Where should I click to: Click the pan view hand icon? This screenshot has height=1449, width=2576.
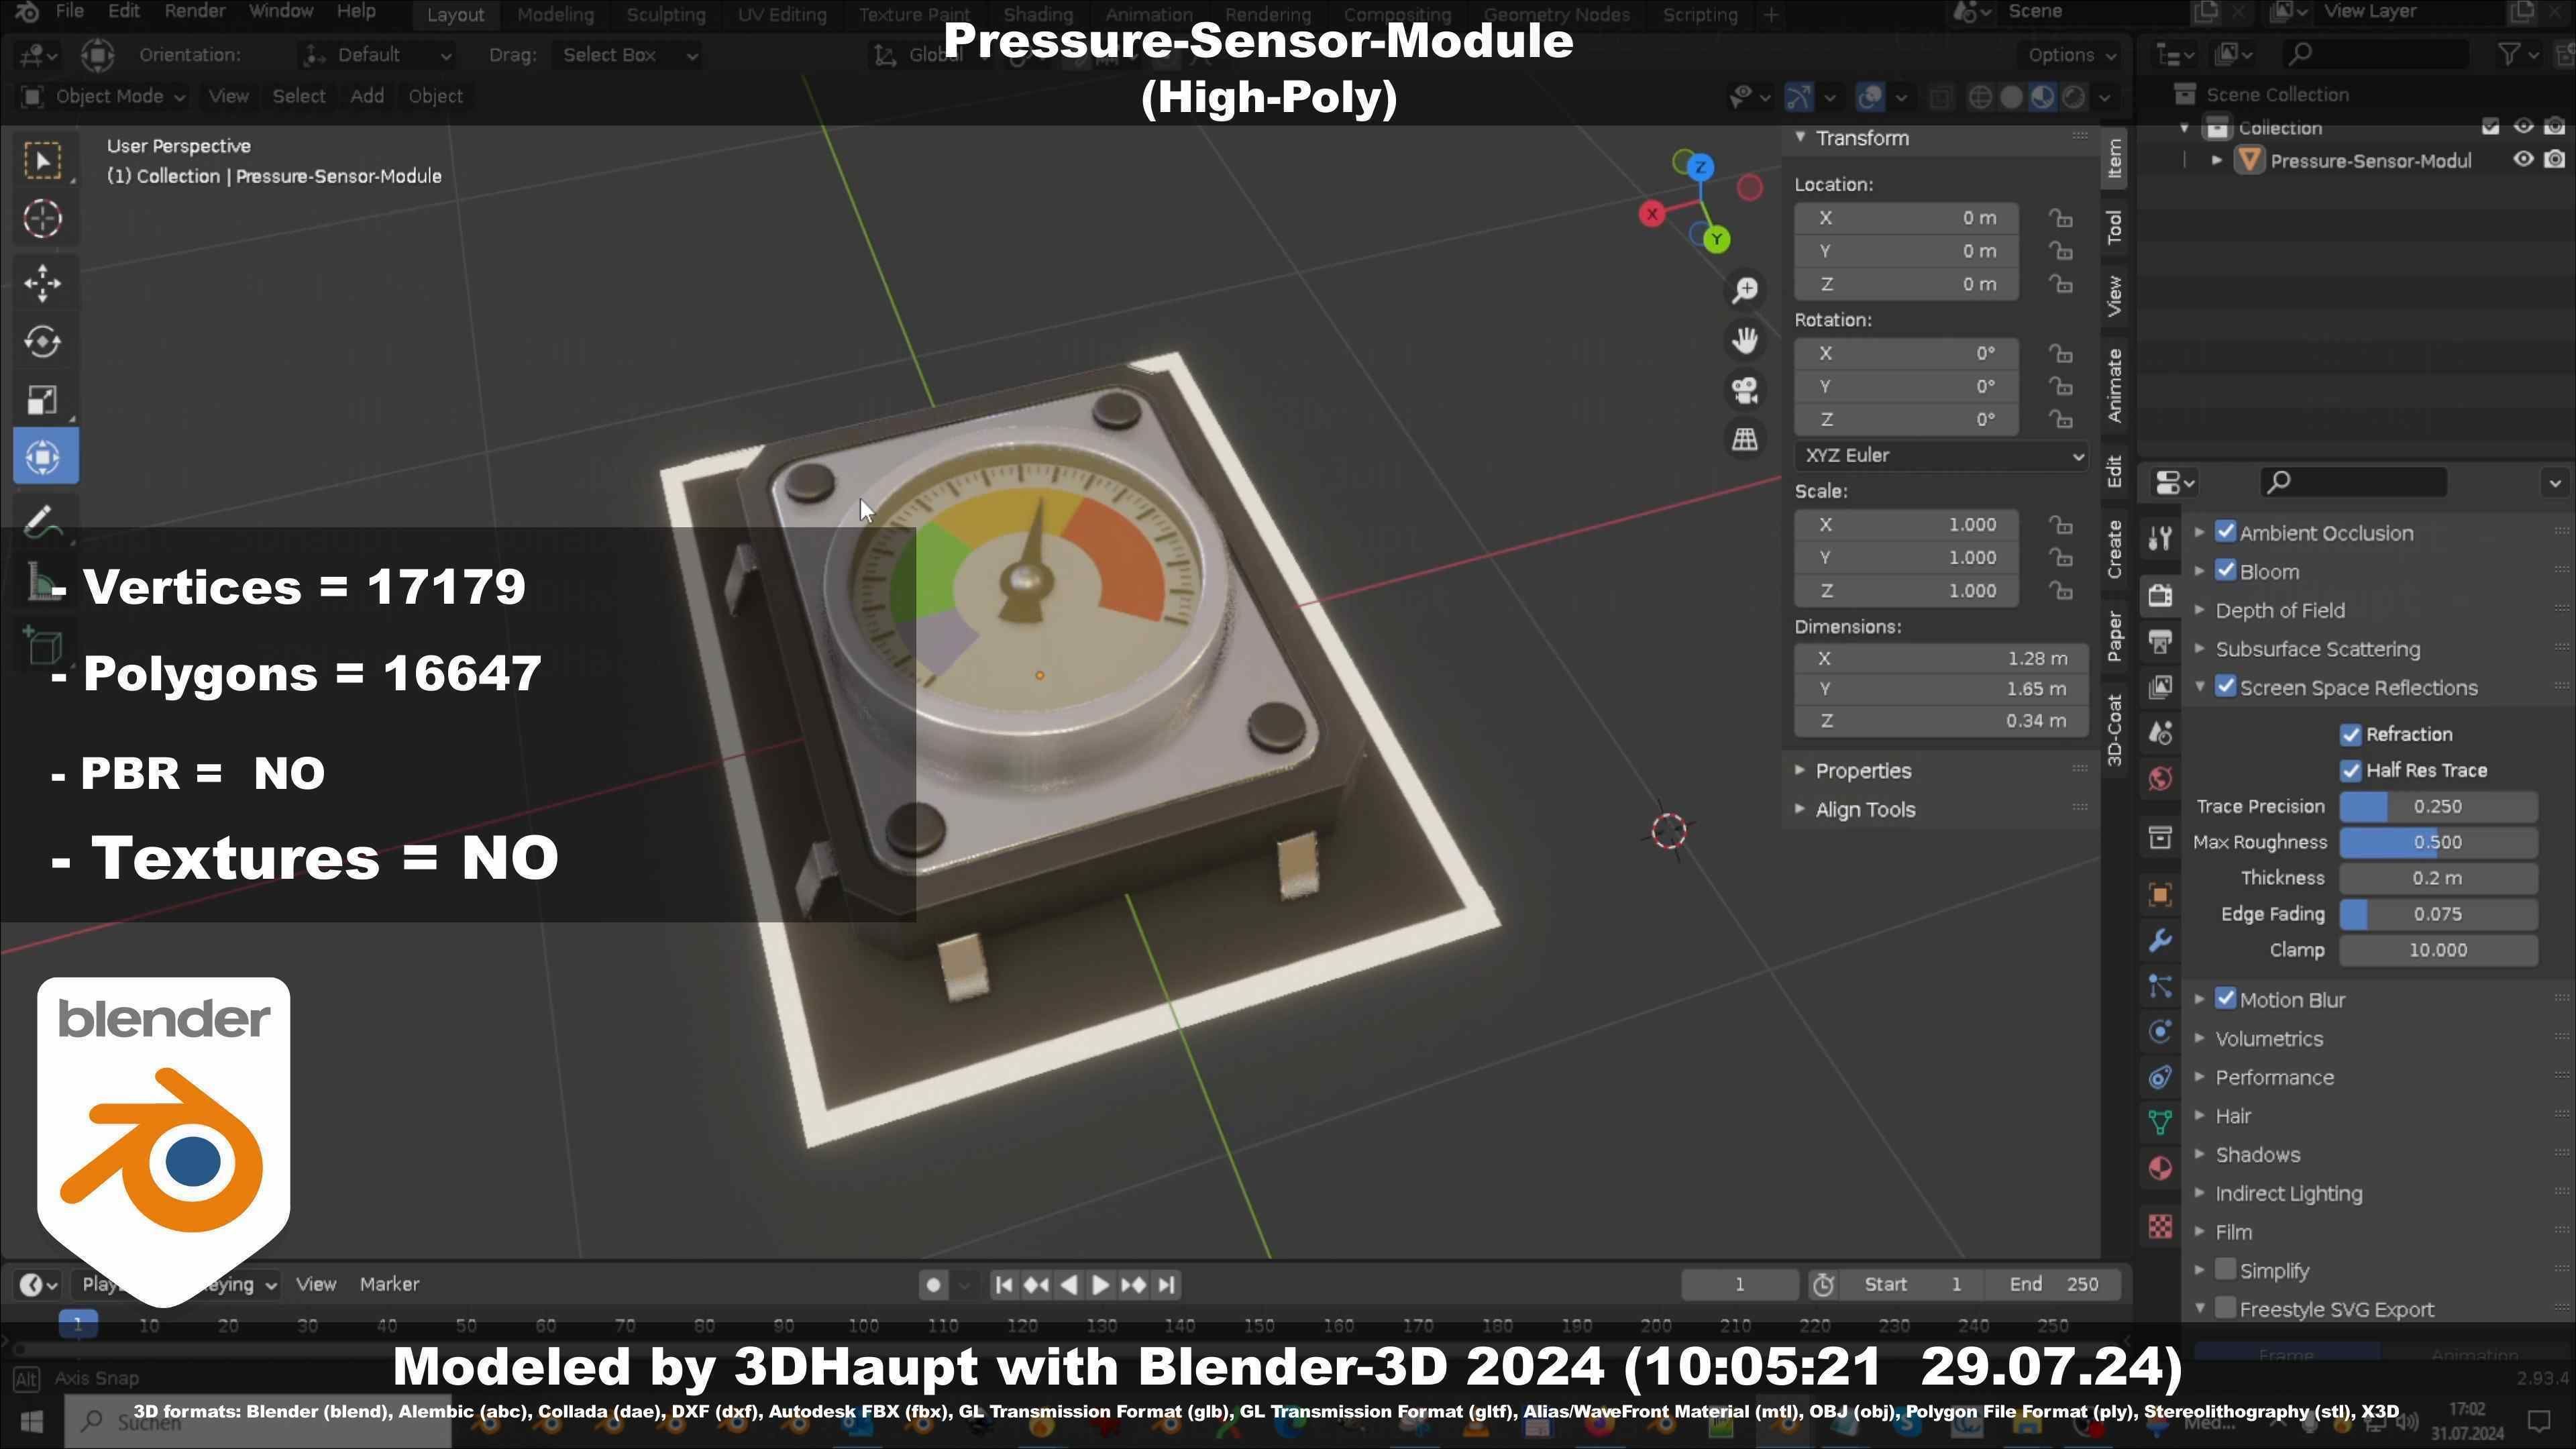point(1745,341)
